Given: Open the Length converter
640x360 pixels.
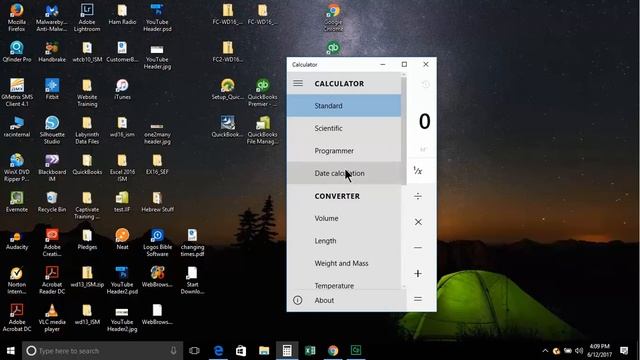Looking at the screenshot, I should [x=344, y=241].
